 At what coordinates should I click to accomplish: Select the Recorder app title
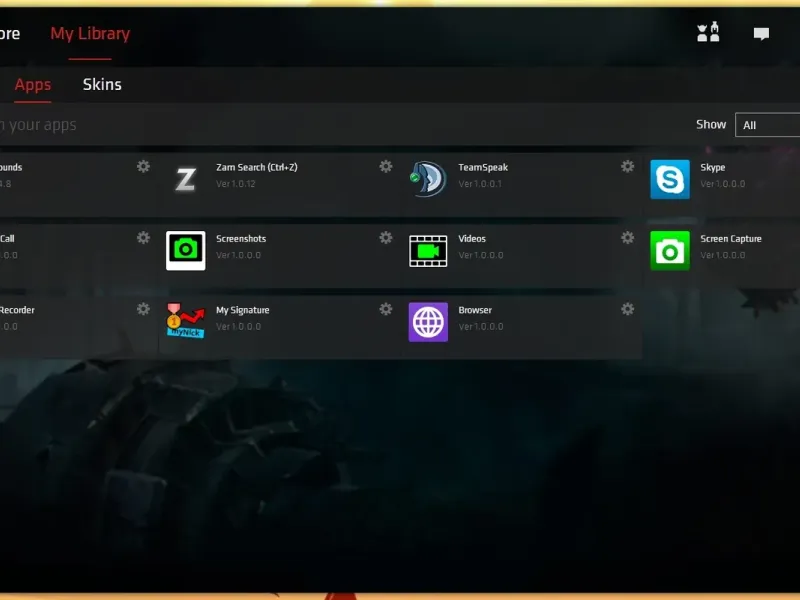(x=17, y=310)
